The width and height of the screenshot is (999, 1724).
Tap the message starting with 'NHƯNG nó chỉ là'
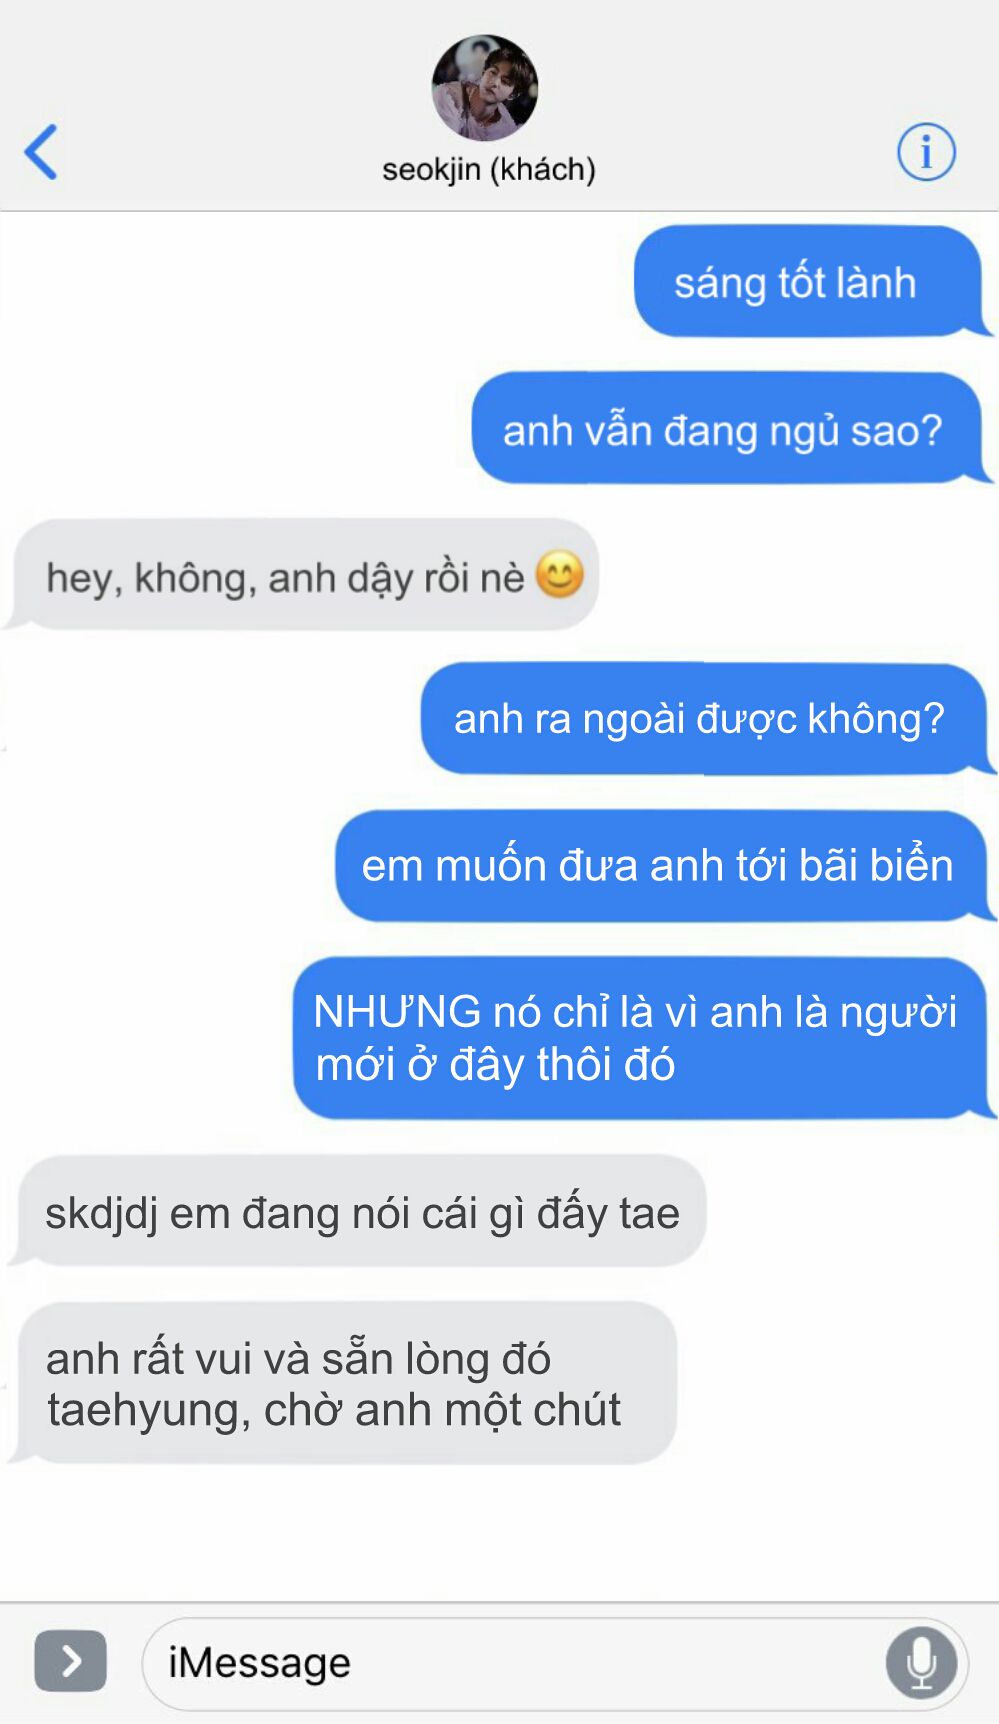(x=642, y=1038)
